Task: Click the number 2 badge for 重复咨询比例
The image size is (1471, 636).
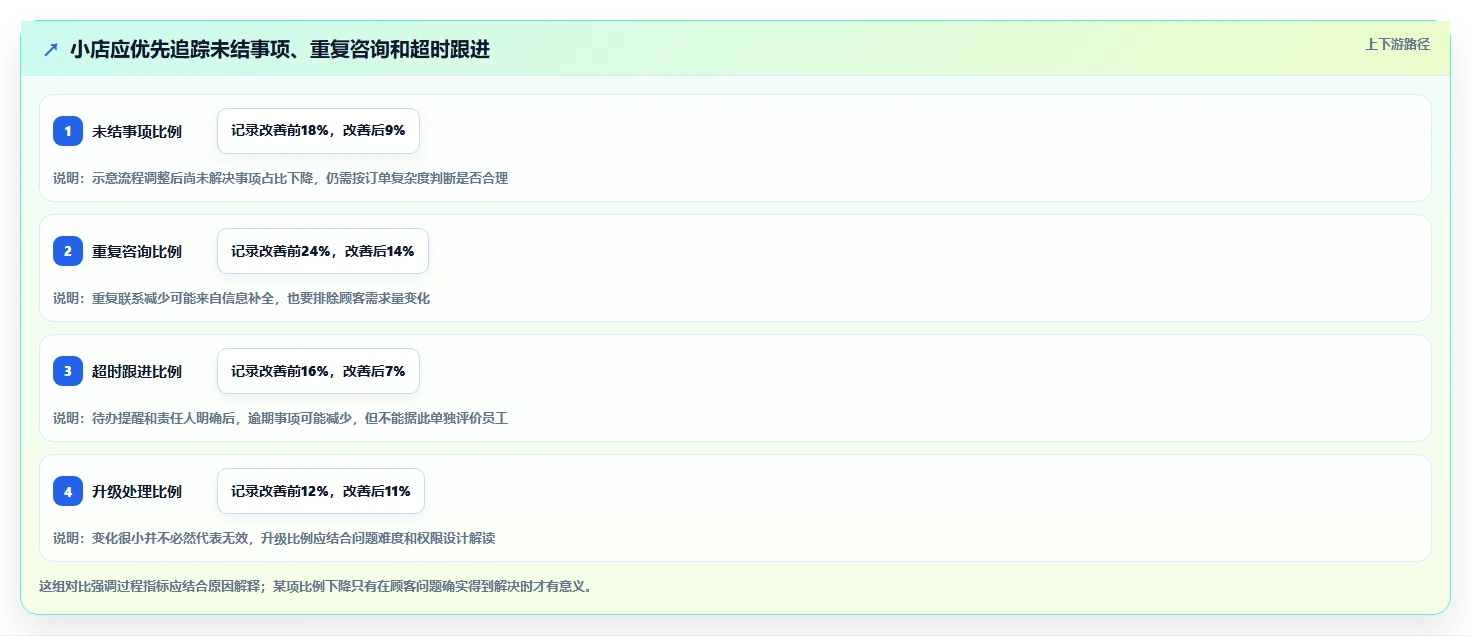Action: click(68, 251)
